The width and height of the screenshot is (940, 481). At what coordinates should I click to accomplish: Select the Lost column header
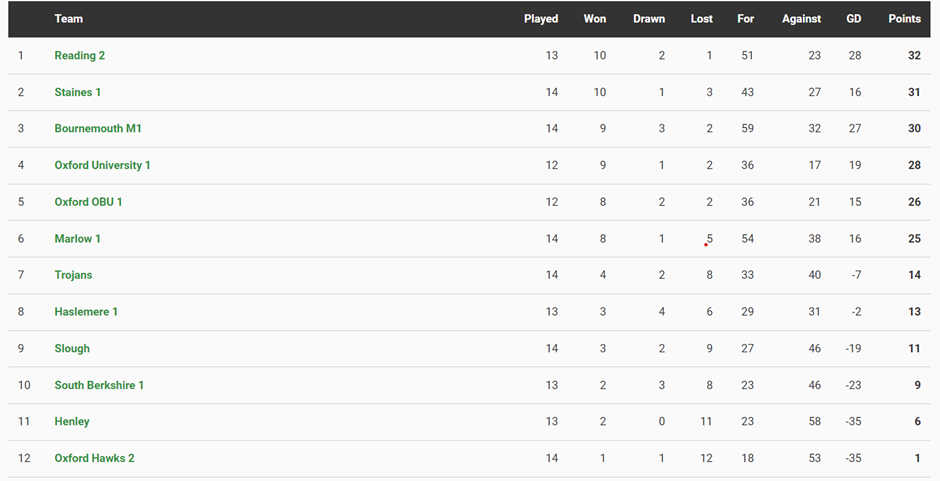(702, 19)
